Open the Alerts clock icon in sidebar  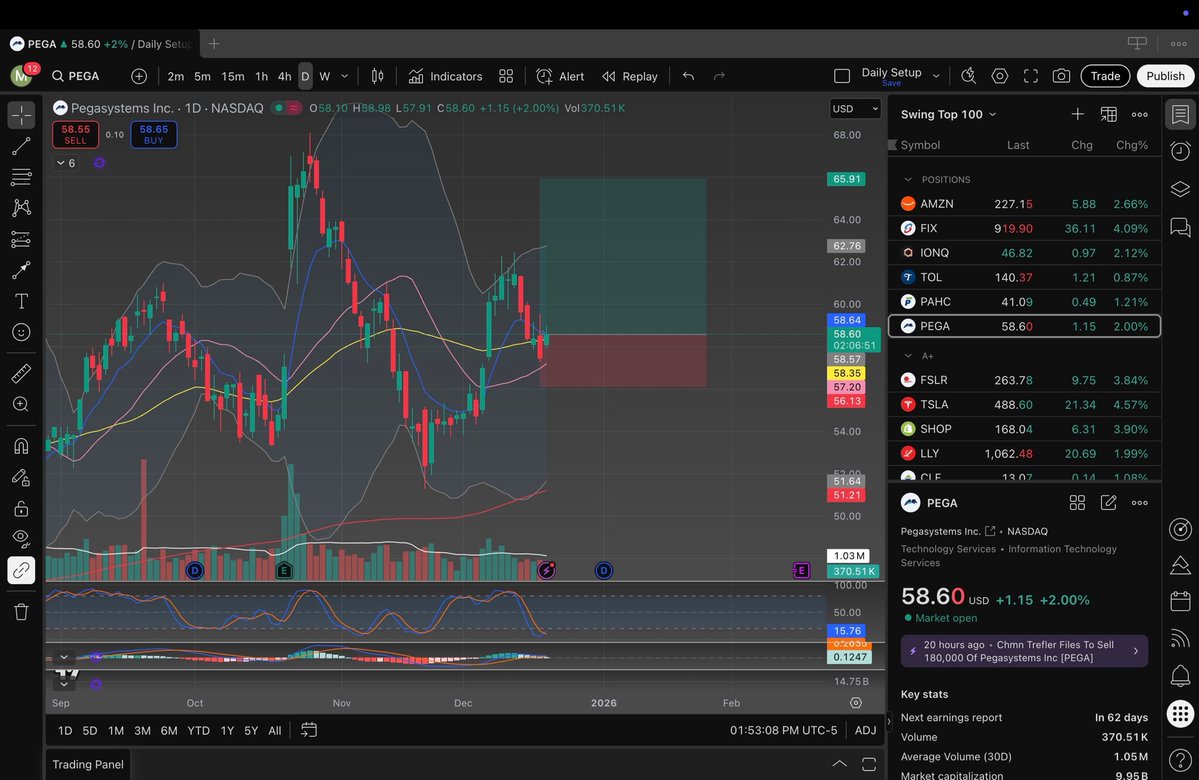pos(1181,151)
